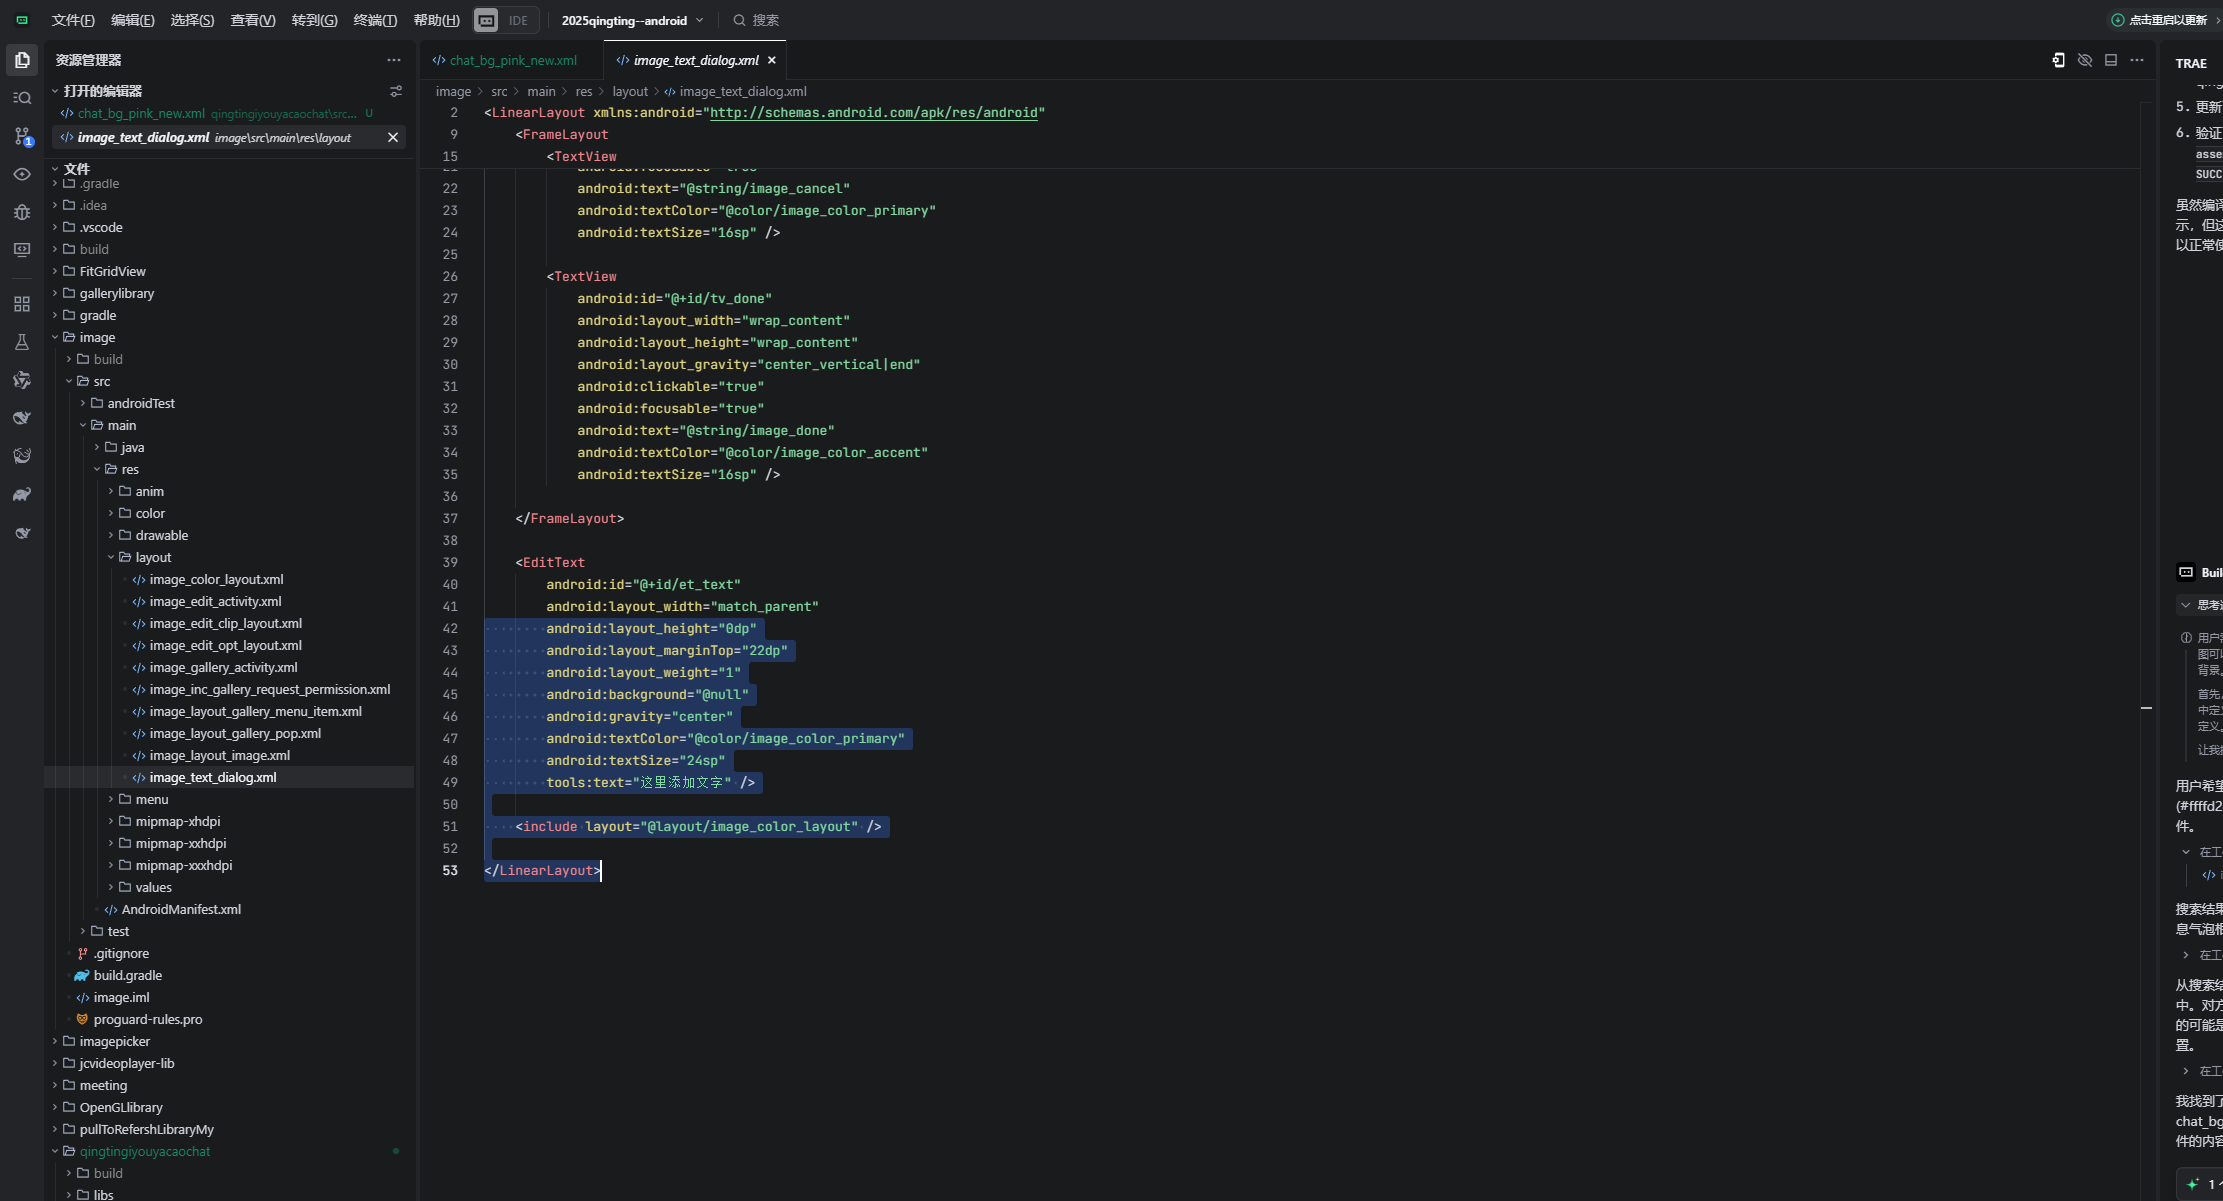Expand the gallerylibrary folder

click(x=116, y=293)
